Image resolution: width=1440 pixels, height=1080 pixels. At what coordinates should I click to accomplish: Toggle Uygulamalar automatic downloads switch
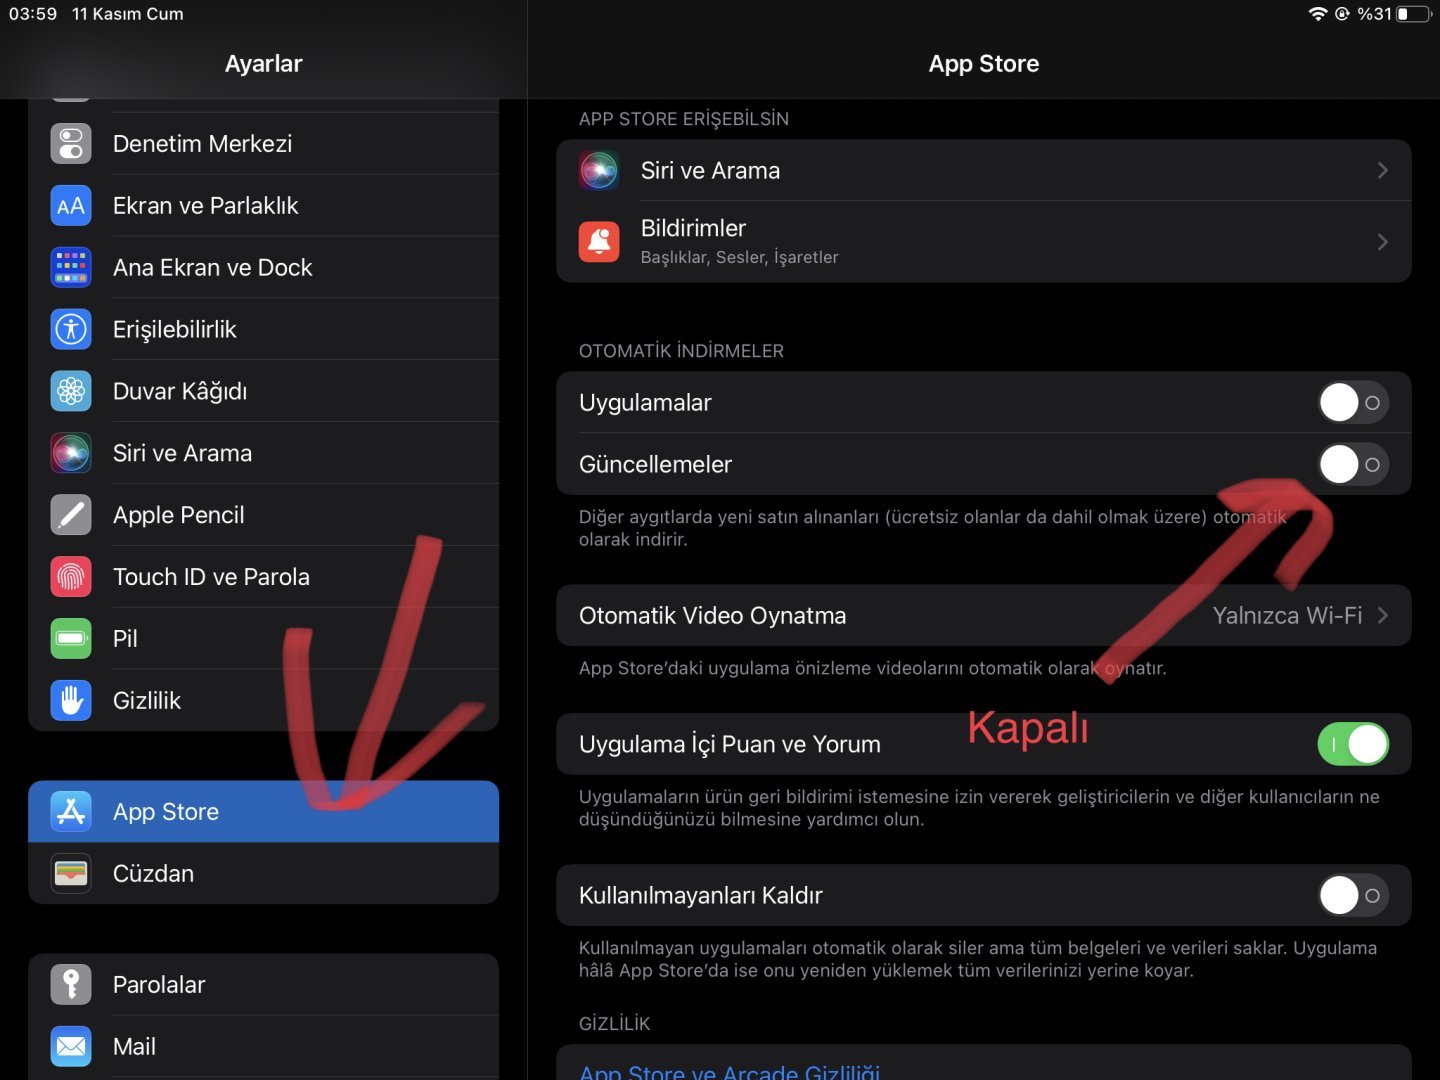point(1353,403)
